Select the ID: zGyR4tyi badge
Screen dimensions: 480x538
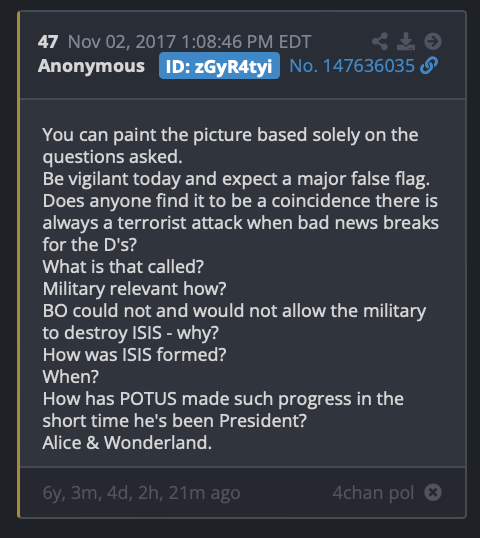[219, 66]
